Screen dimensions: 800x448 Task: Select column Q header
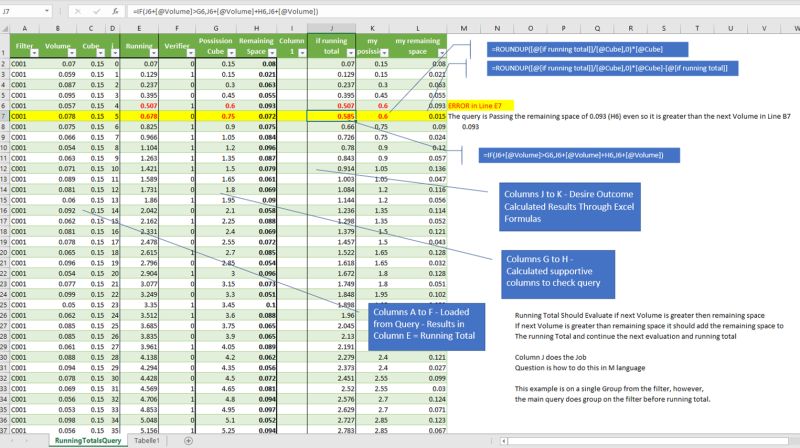(597, 29)
